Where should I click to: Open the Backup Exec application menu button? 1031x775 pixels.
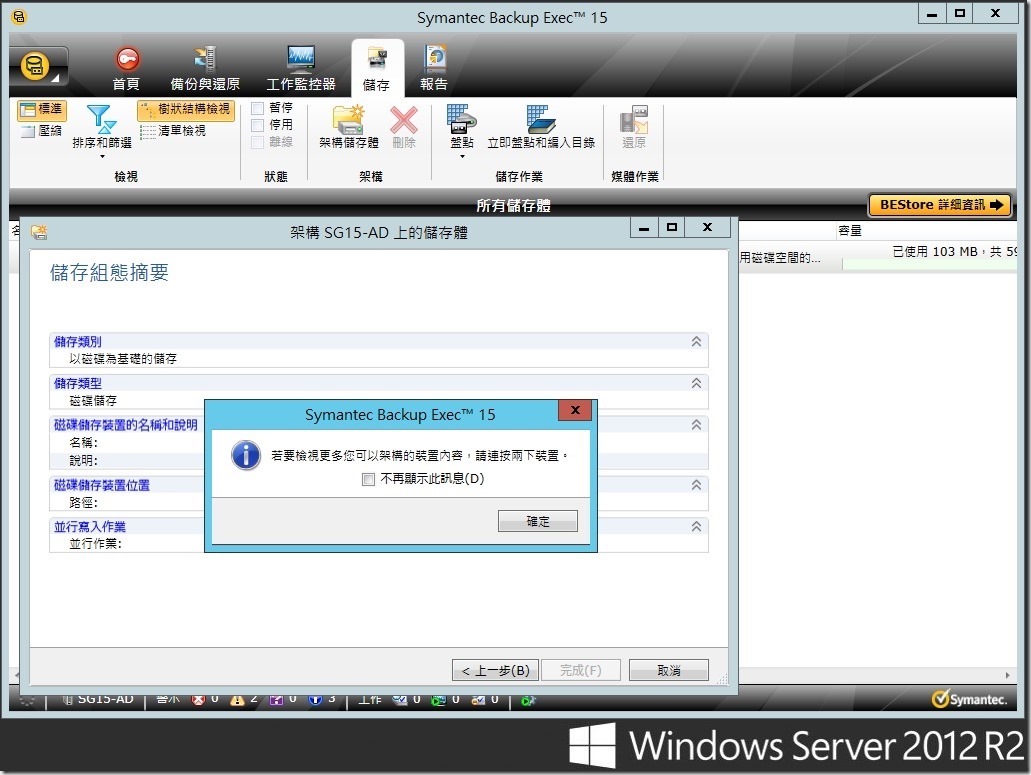click(38, 68)
